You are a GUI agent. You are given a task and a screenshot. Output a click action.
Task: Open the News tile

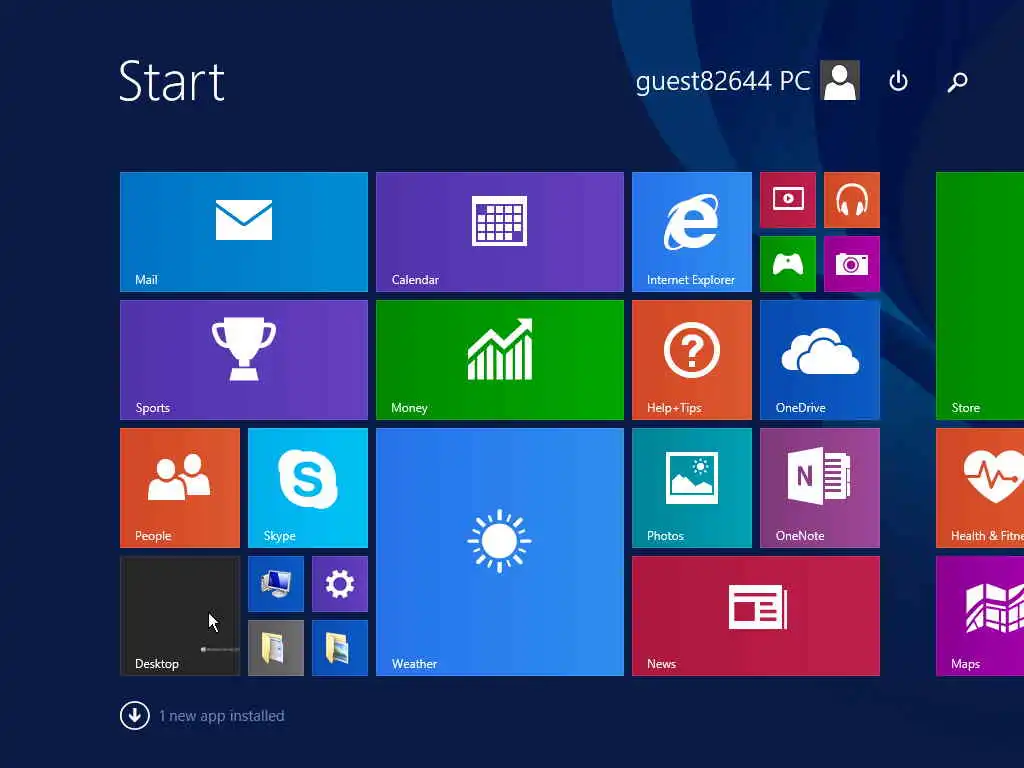pyautogui.click(x=756, y=616)
